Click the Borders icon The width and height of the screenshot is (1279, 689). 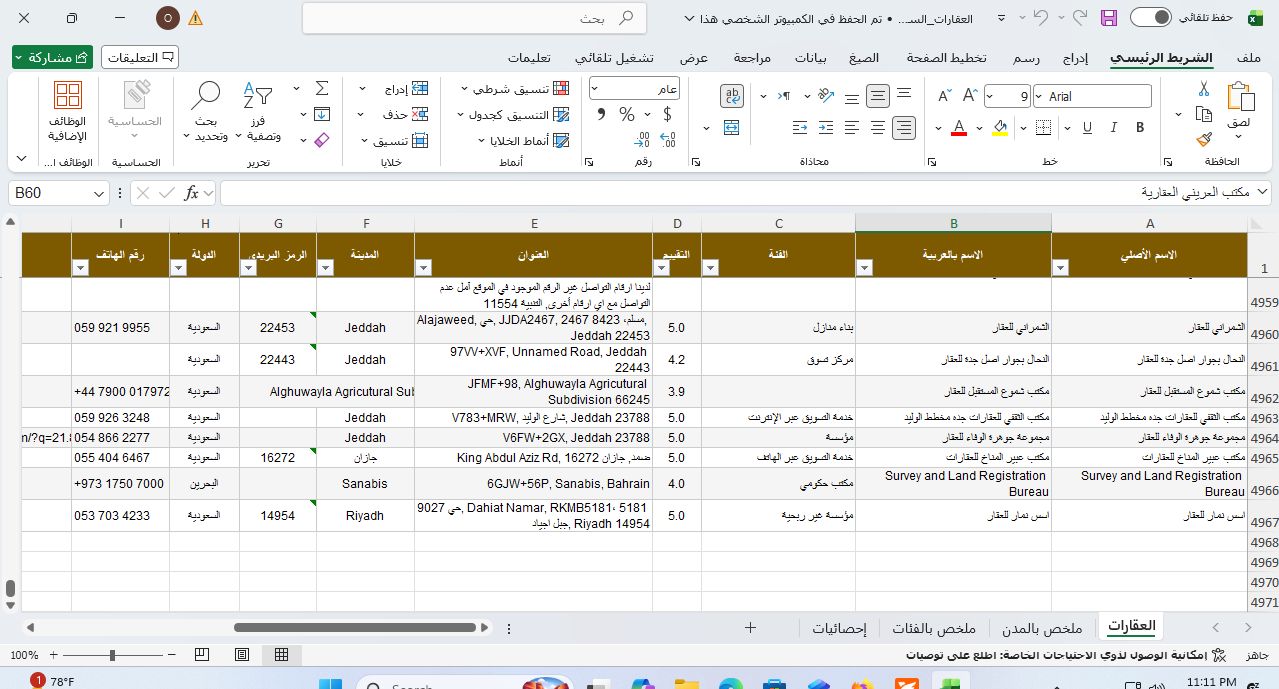pyautogui.click(x=1043, y=127)
